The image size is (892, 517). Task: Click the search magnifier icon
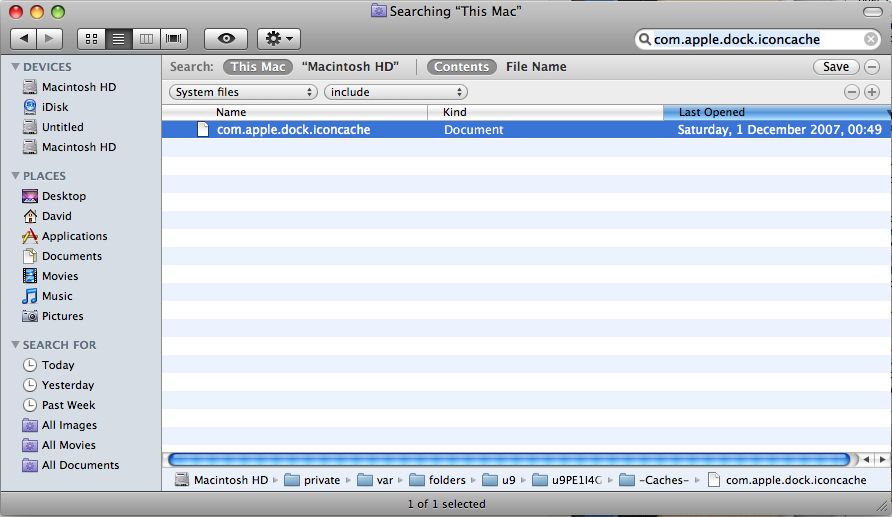(645, 39)
